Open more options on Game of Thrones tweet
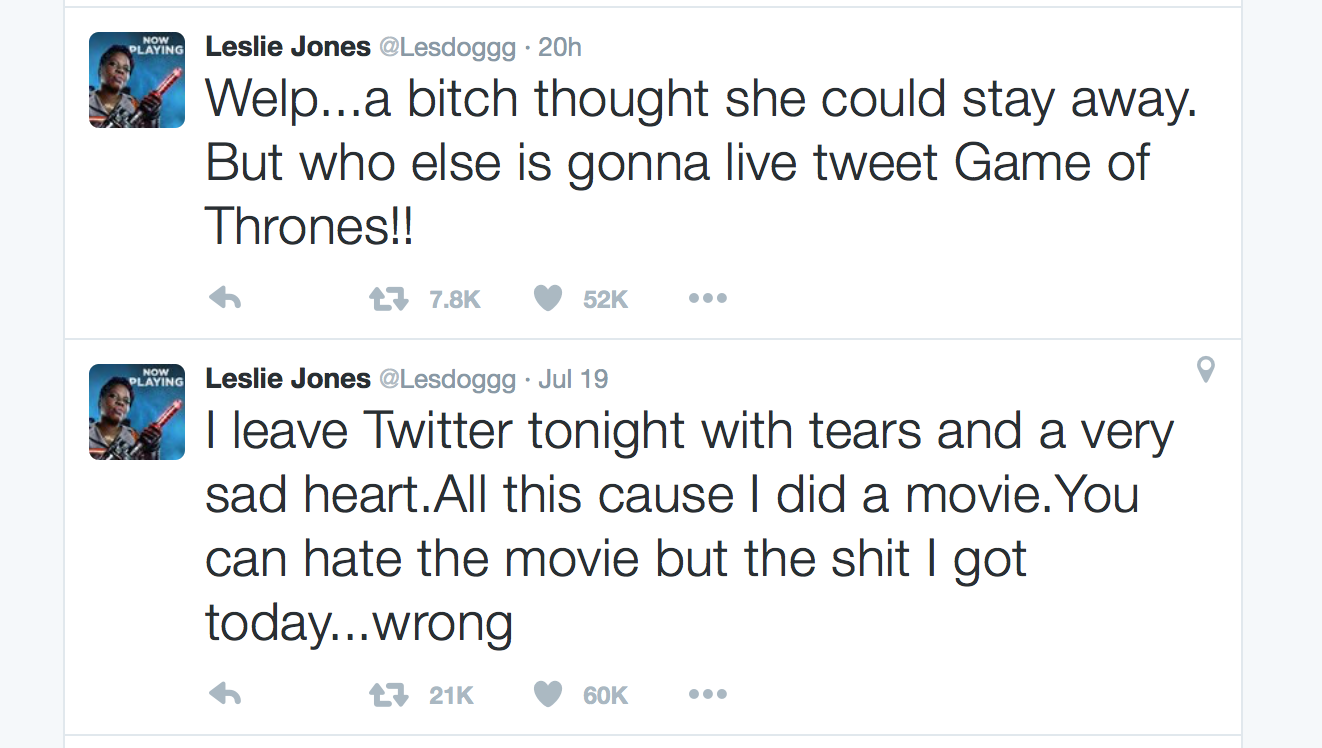 click(x=707, y=298)
